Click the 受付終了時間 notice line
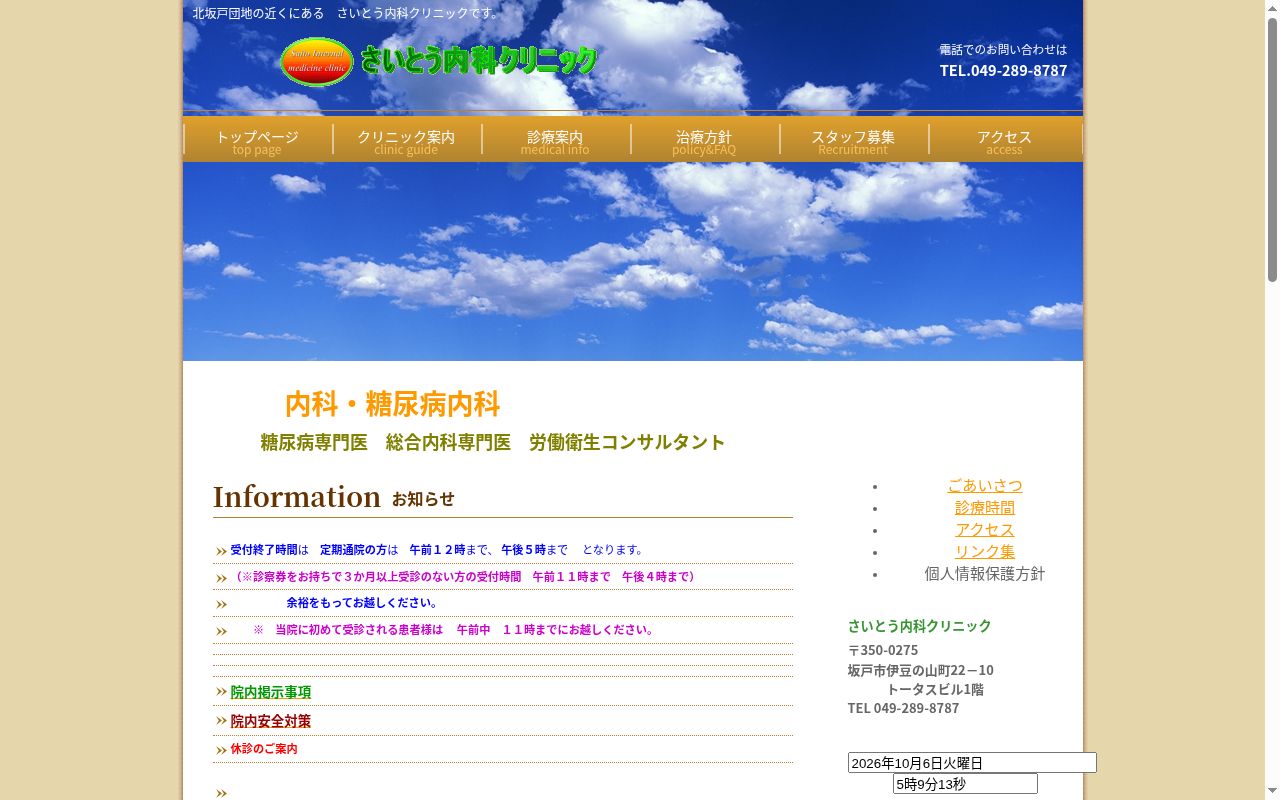 [439, 550]
